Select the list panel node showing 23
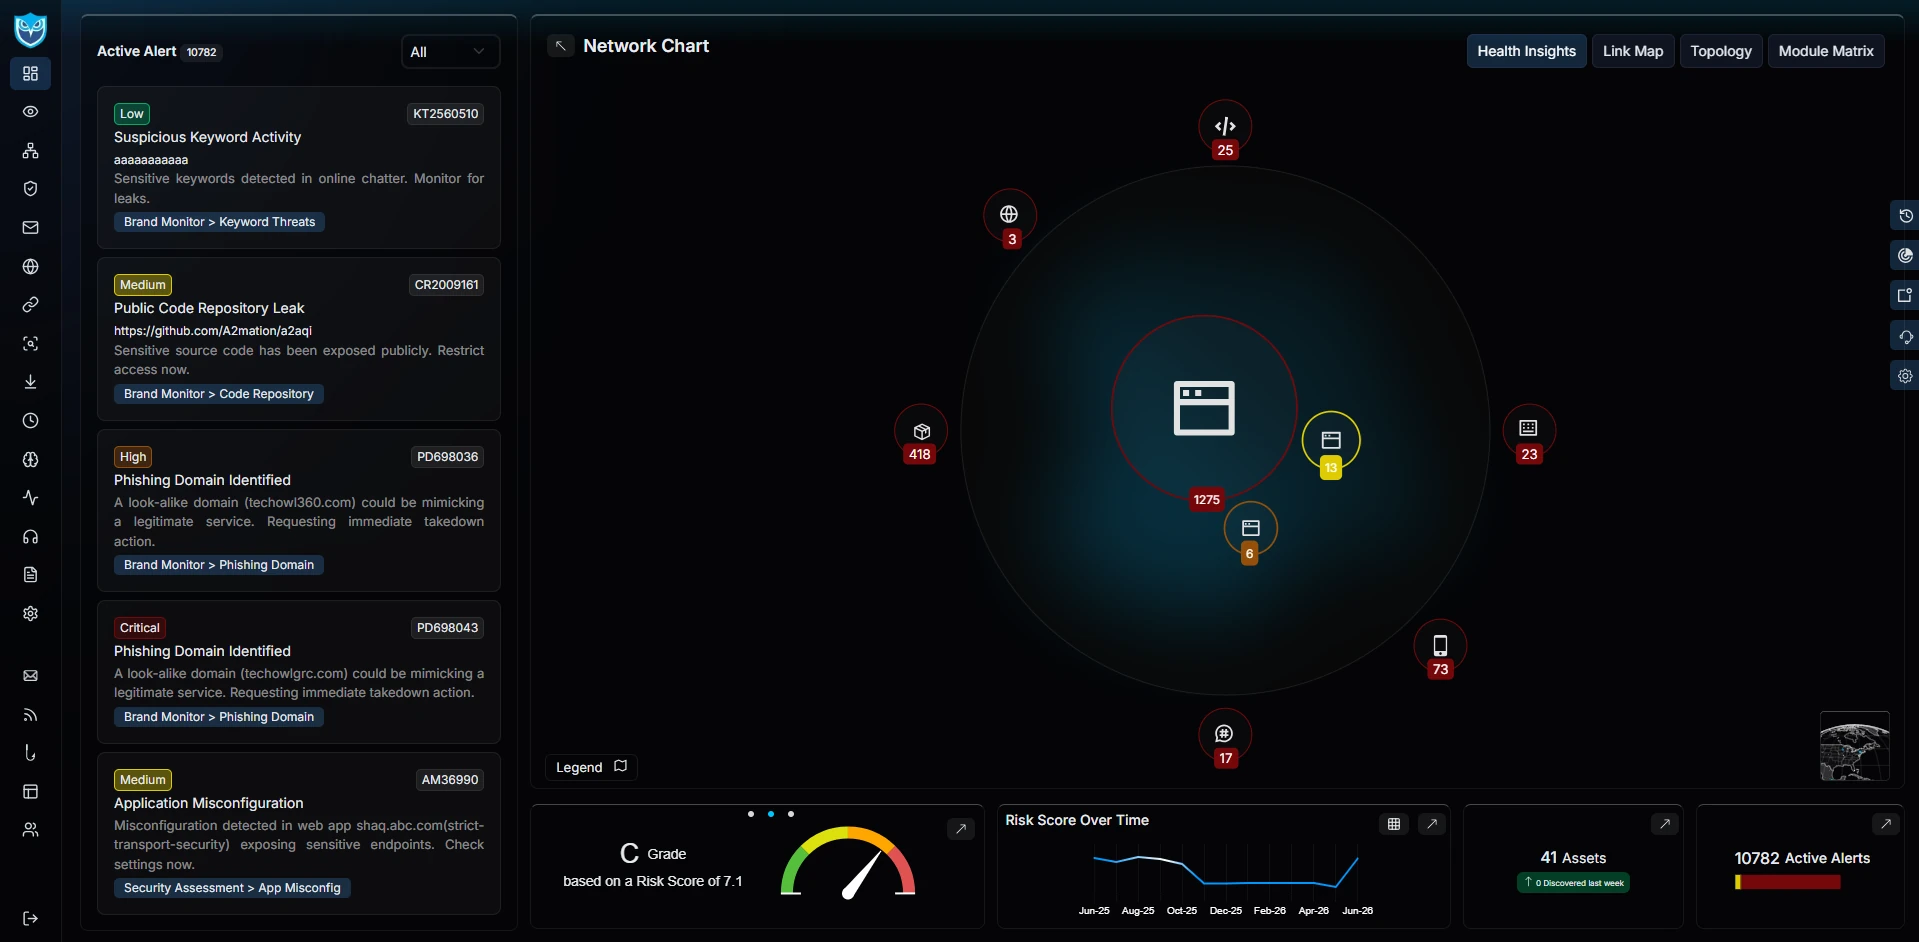Screen dimensions: 1919x942 coord(1529,429)
